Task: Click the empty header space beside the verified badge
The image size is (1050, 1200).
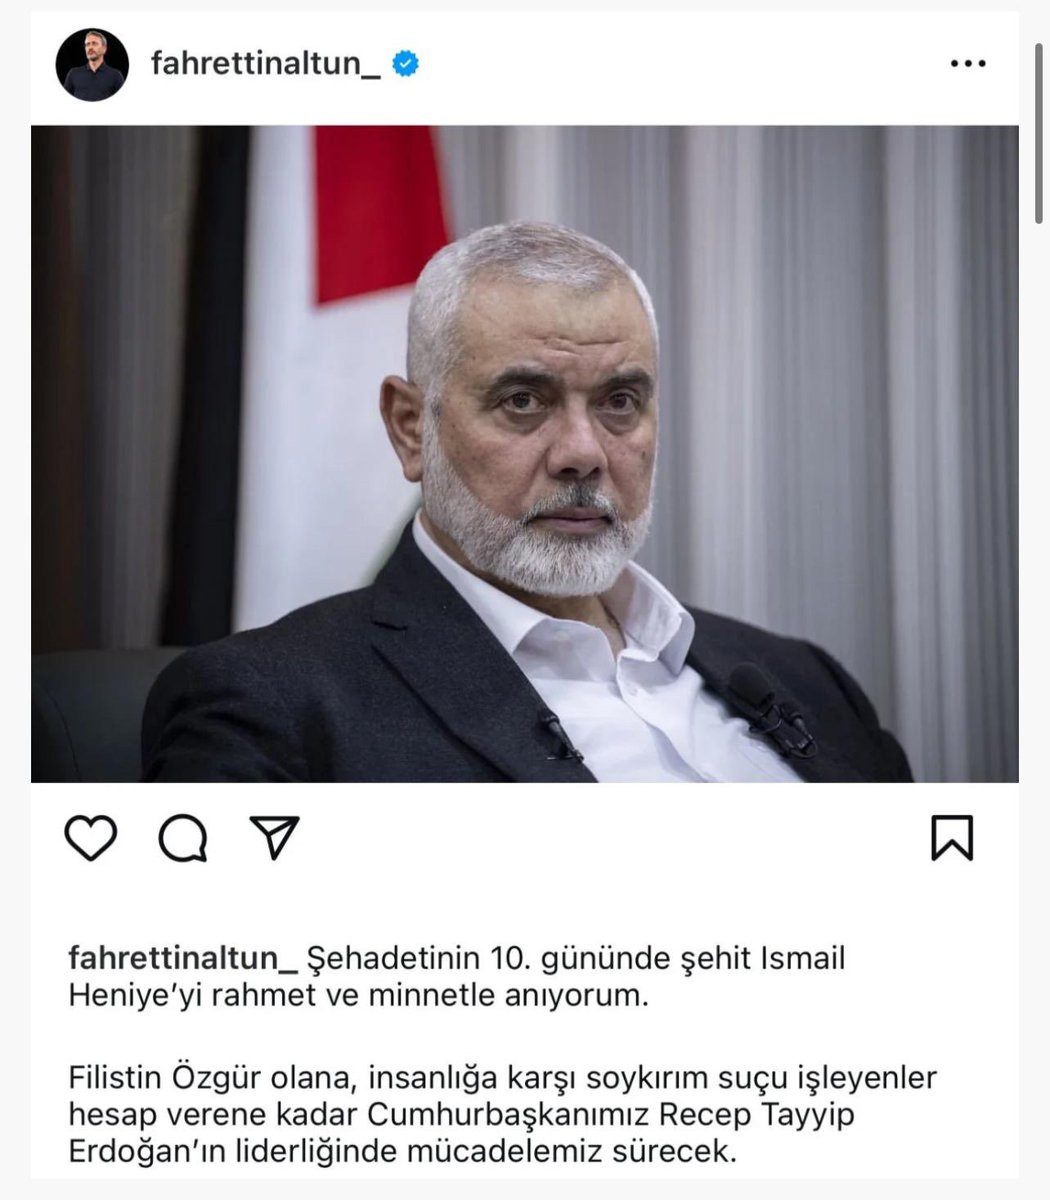Action: tap(680, 64)
